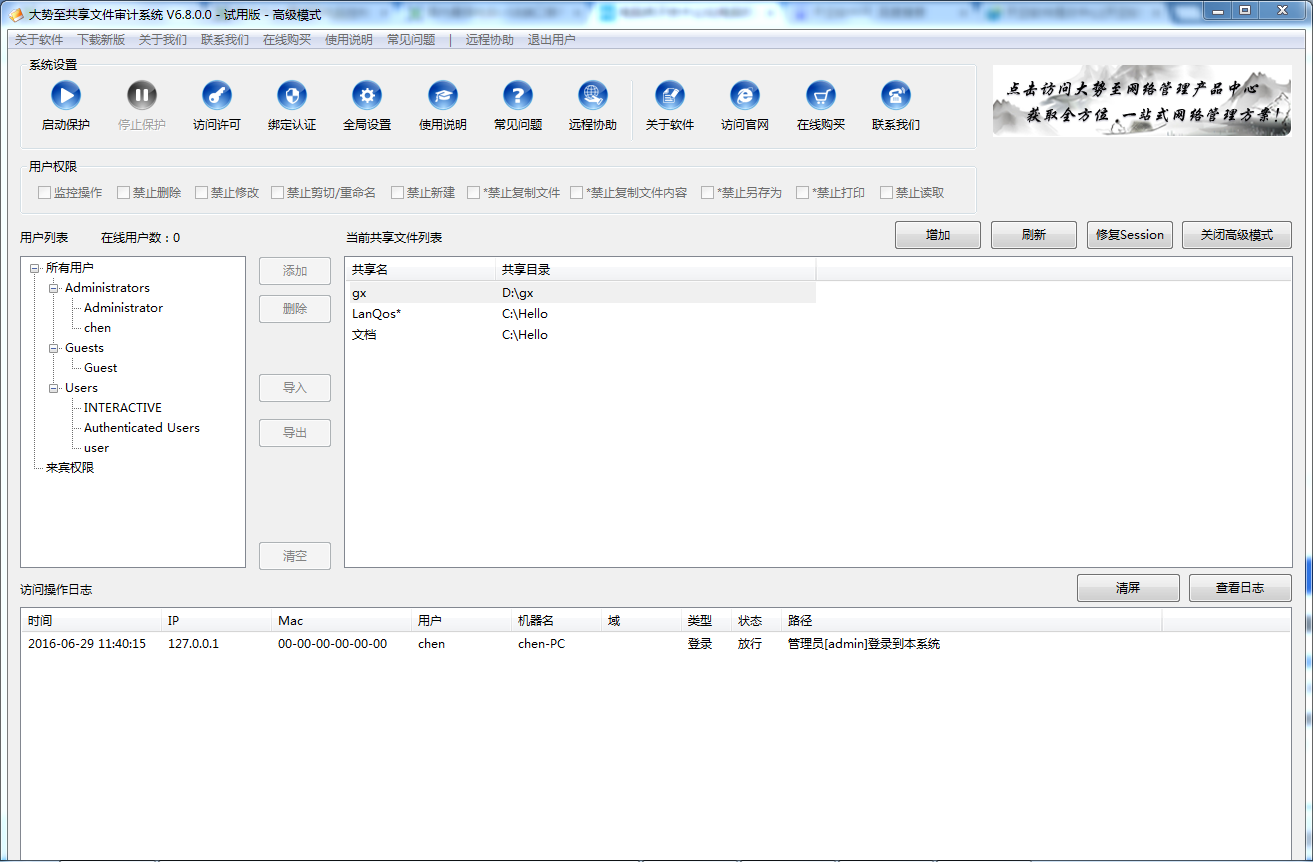Open 使用说明 graduation cap icon

pyautogui.click(x=443, y=96)
